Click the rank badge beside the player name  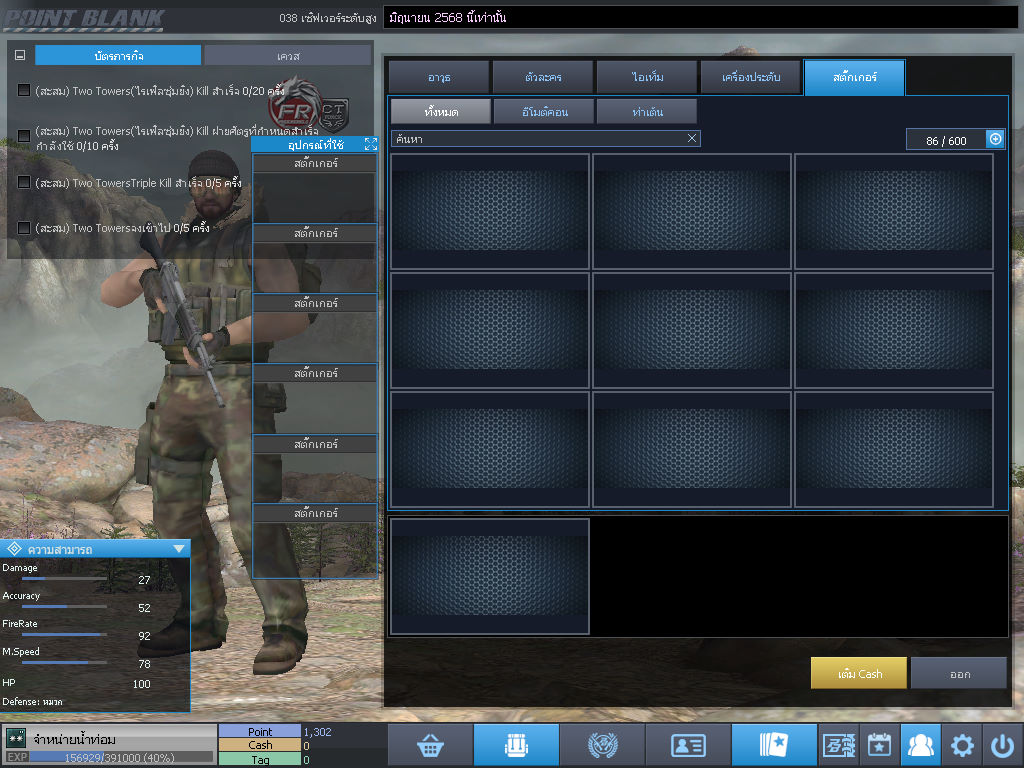[x=16, y=739]
